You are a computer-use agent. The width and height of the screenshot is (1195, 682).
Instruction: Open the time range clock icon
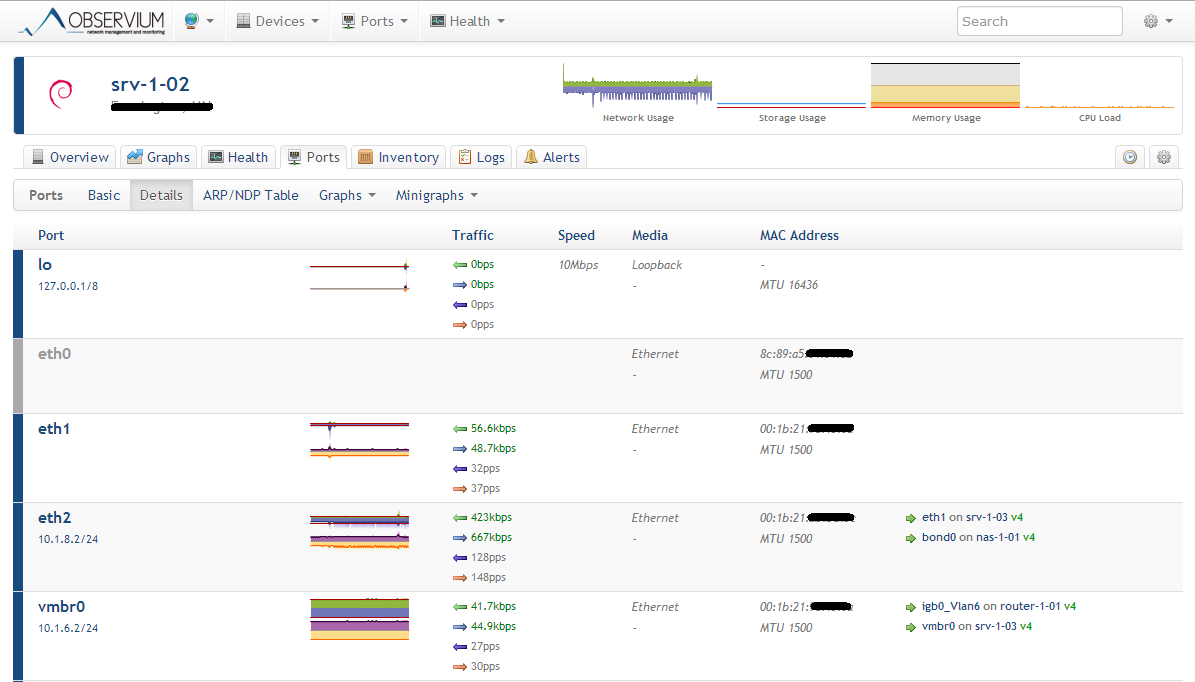coord(1130,157)
